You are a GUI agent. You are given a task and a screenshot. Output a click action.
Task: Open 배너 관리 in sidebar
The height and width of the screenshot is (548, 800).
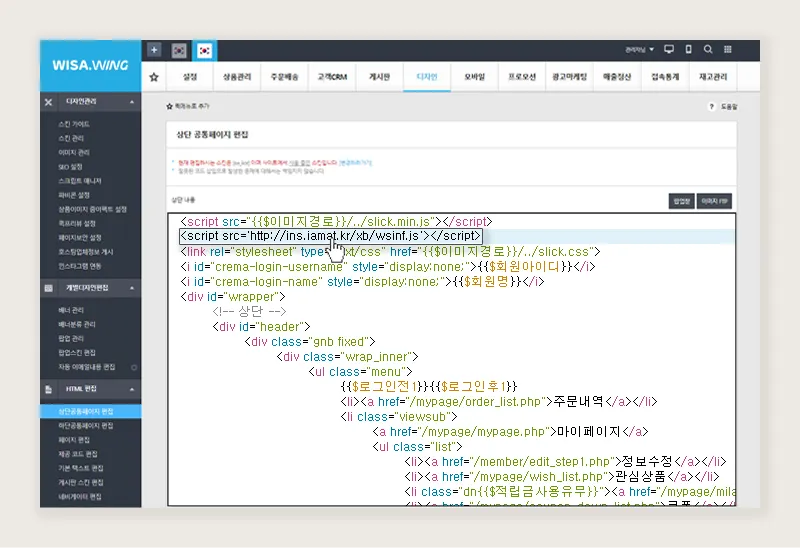coord(71,310)
